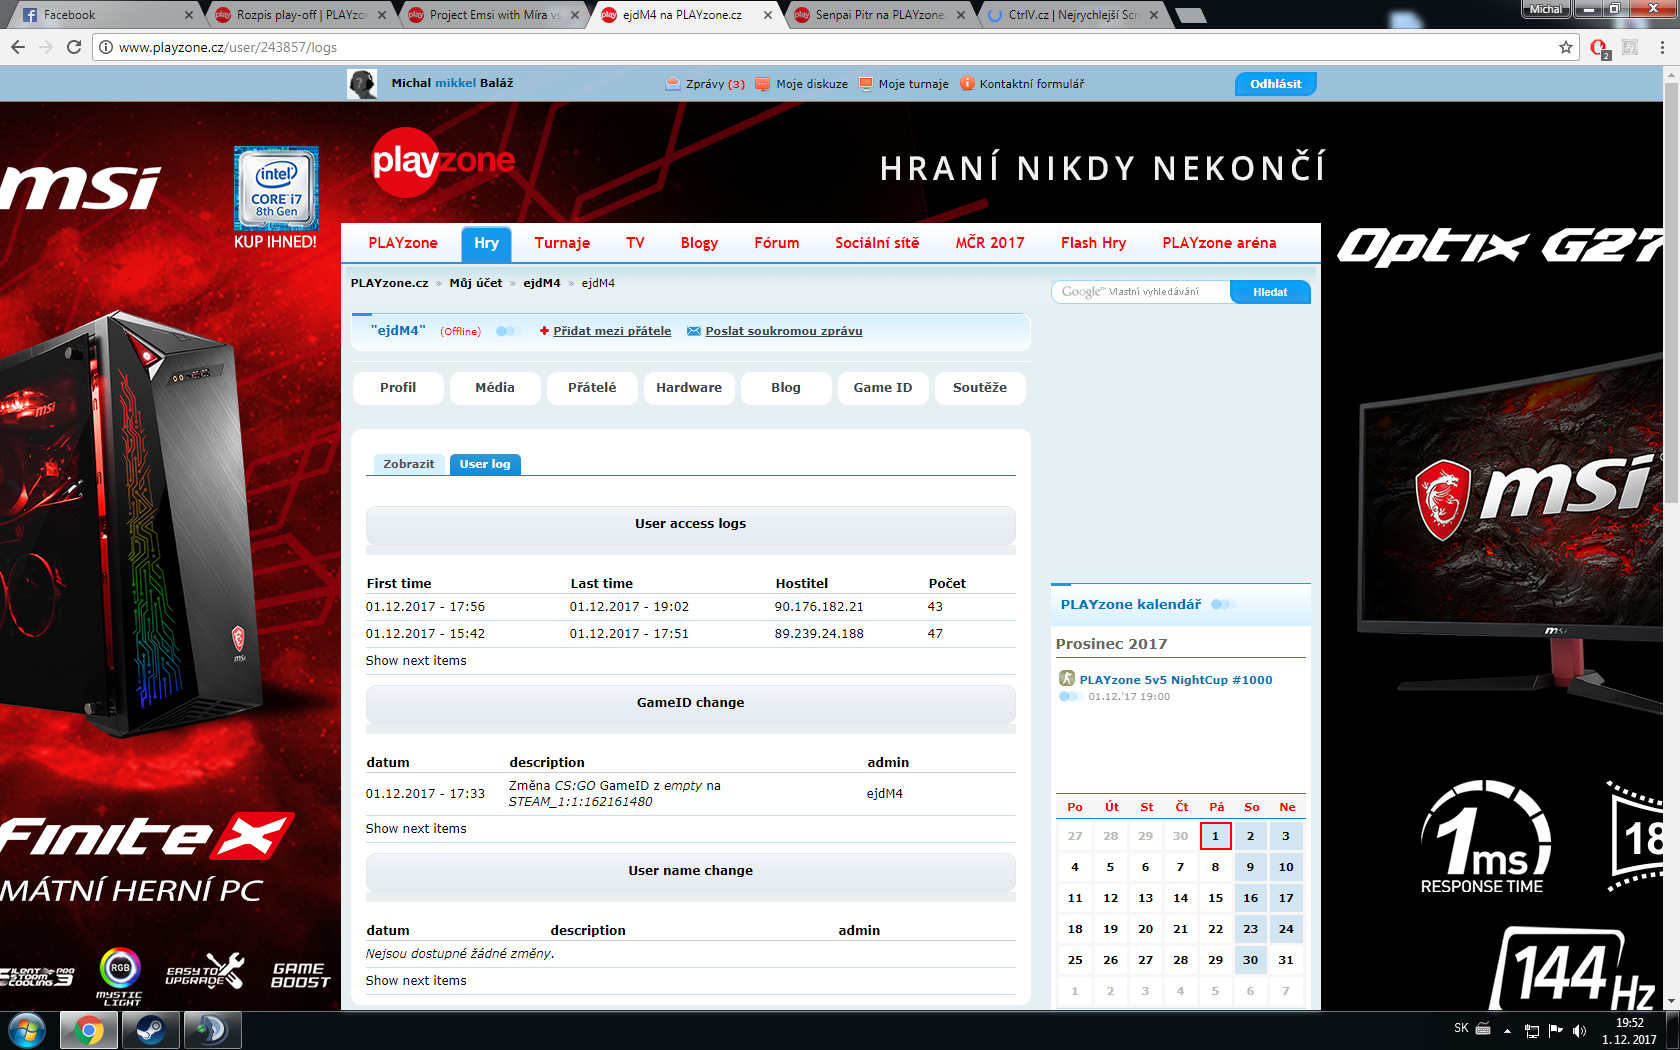1680x1050 pixels.
Task: Open Steam from the taskbar
Action: pyautogui.click(x=151, y=1030)
